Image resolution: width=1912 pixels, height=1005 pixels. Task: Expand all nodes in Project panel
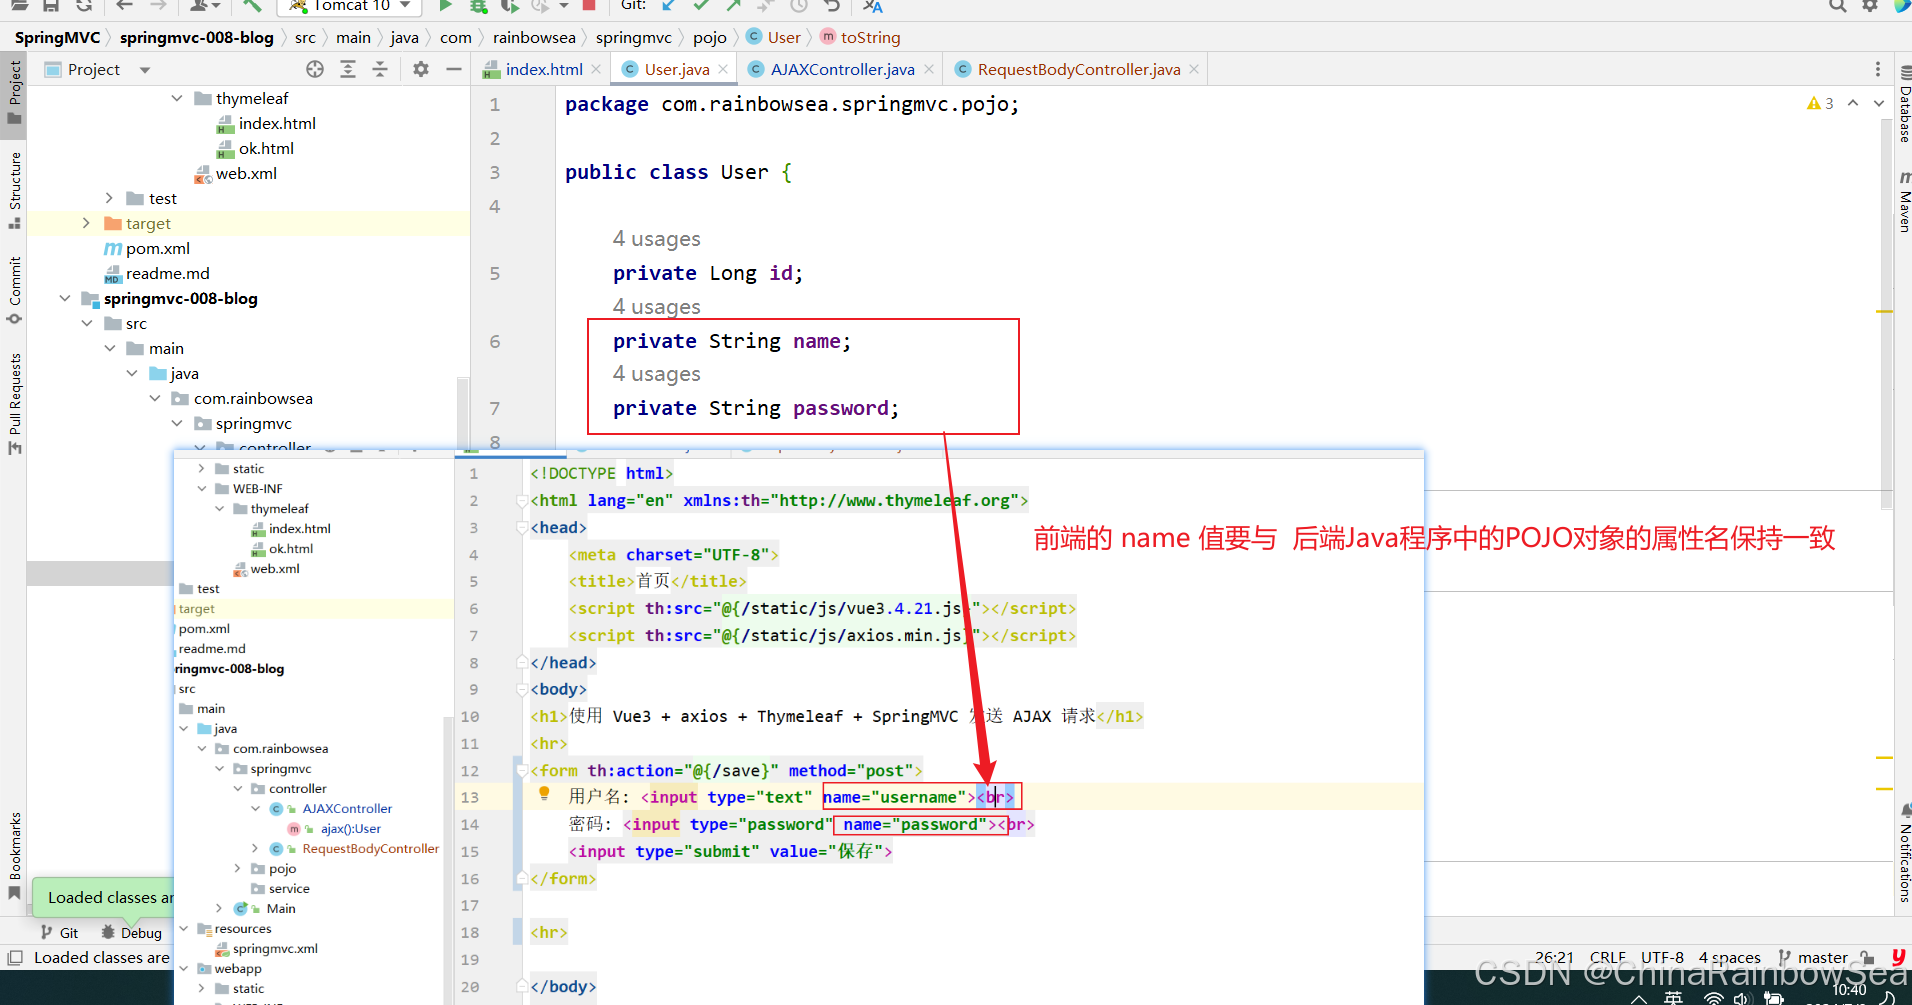pyautogui.click(x=348, y=69)
